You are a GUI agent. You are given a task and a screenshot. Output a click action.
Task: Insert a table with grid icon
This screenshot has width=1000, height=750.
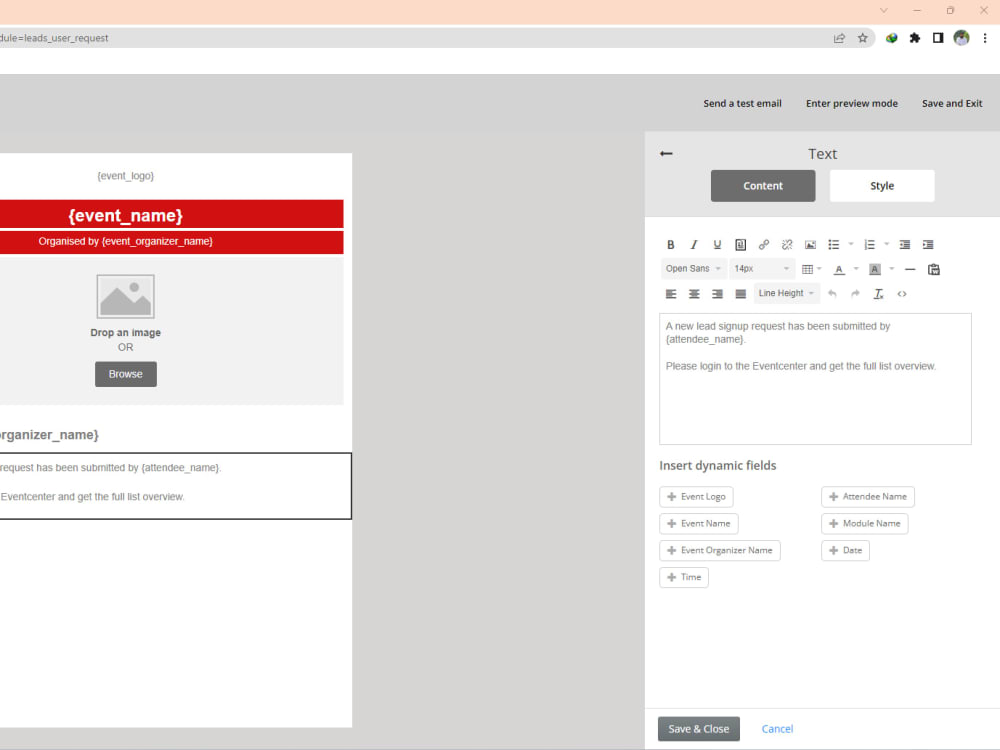click(x=807, y=269)
